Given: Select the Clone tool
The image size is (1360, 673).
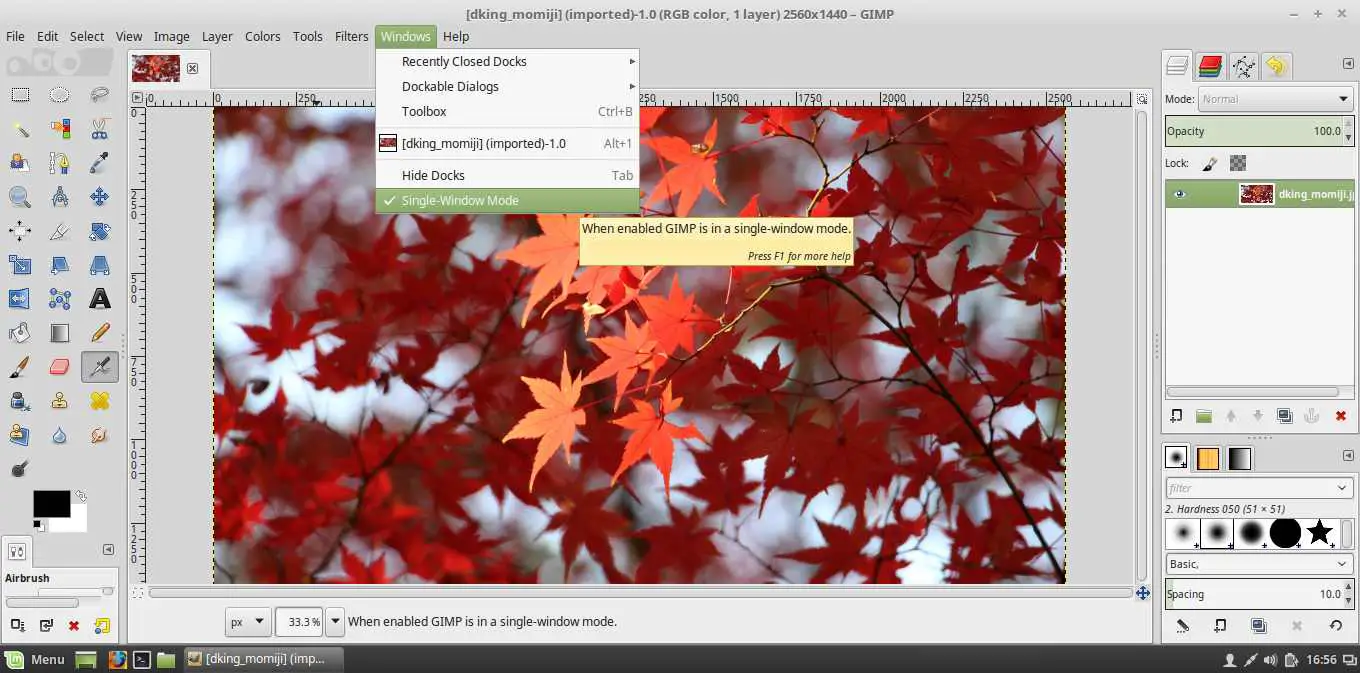Looking at the screenshot, I should point(59,400).
